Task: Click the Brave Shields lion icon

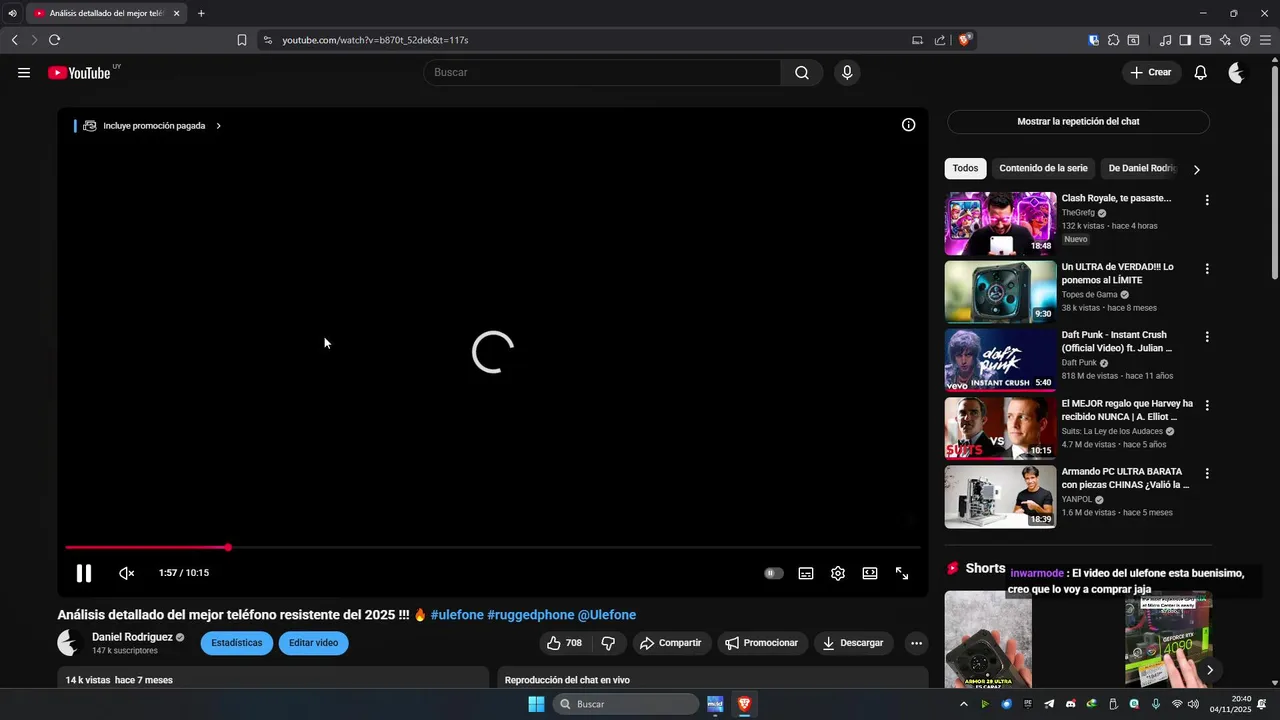Action: [x=964, y=40]
